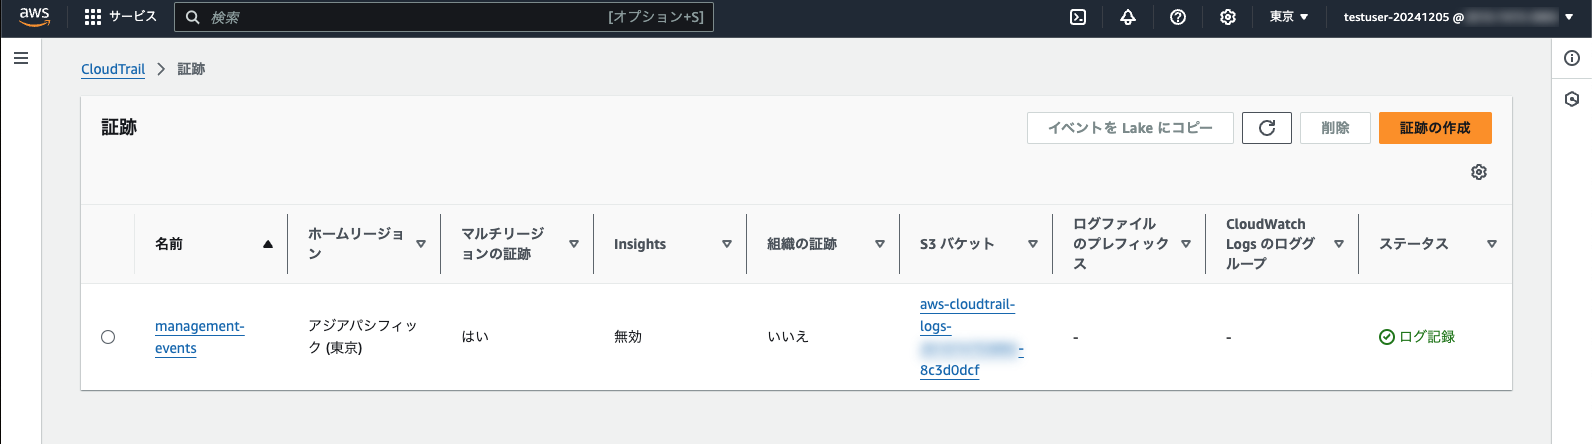
Task: Click the AWS logo home icon
Action: tap(34, 17)
